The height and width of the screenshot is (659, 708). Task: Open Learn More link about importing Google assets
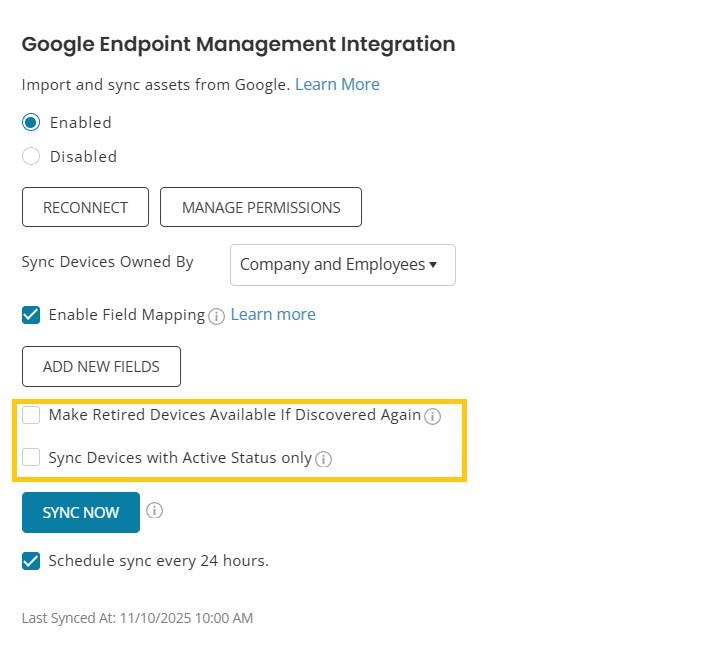pos(337,85)
